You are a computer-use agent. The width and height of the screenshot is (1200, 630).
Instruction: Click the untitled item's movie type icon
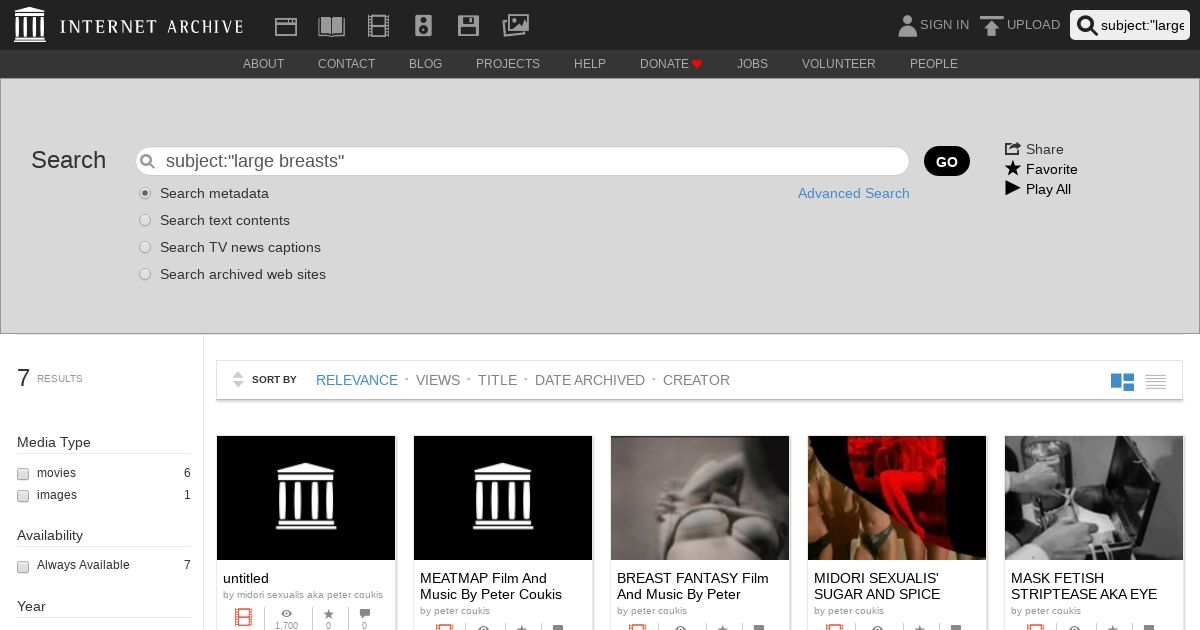(x=243, y=617)
